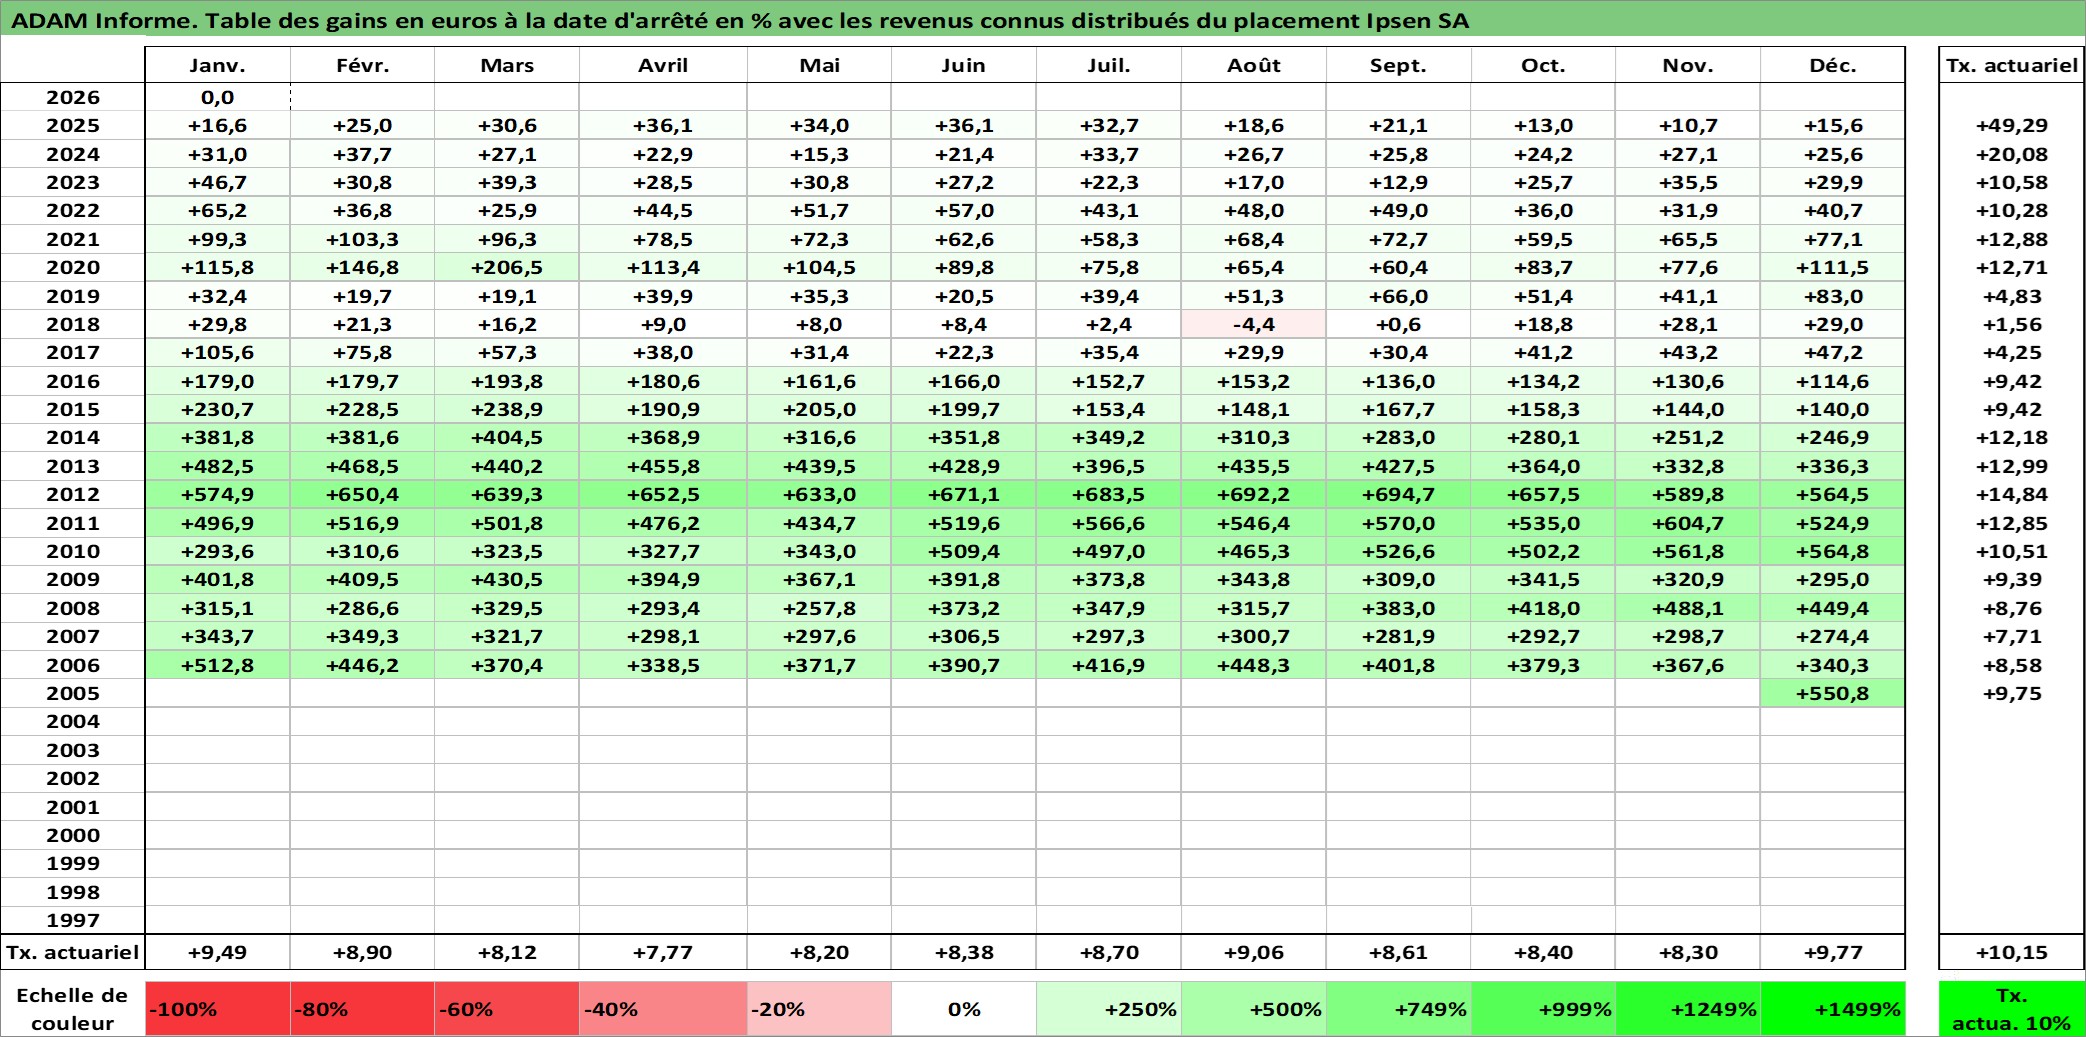Click the +238,9 cell for Mars 2015
This screenshot has height=1037, width=2086.
tap(507, 409)
